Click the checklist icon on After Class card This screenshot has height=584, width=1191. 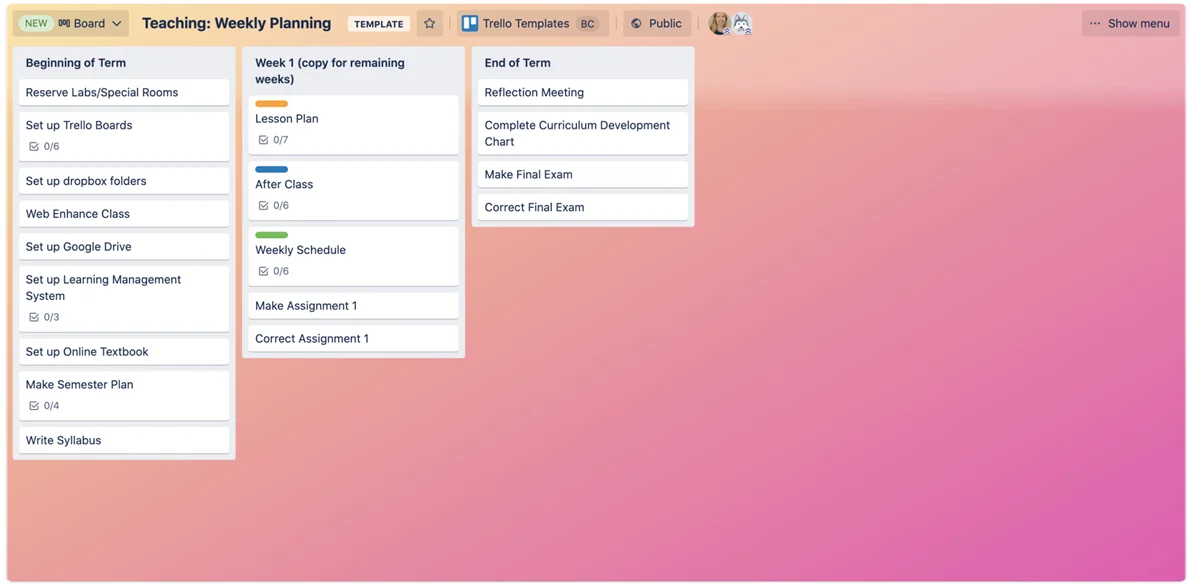(264, 206)
